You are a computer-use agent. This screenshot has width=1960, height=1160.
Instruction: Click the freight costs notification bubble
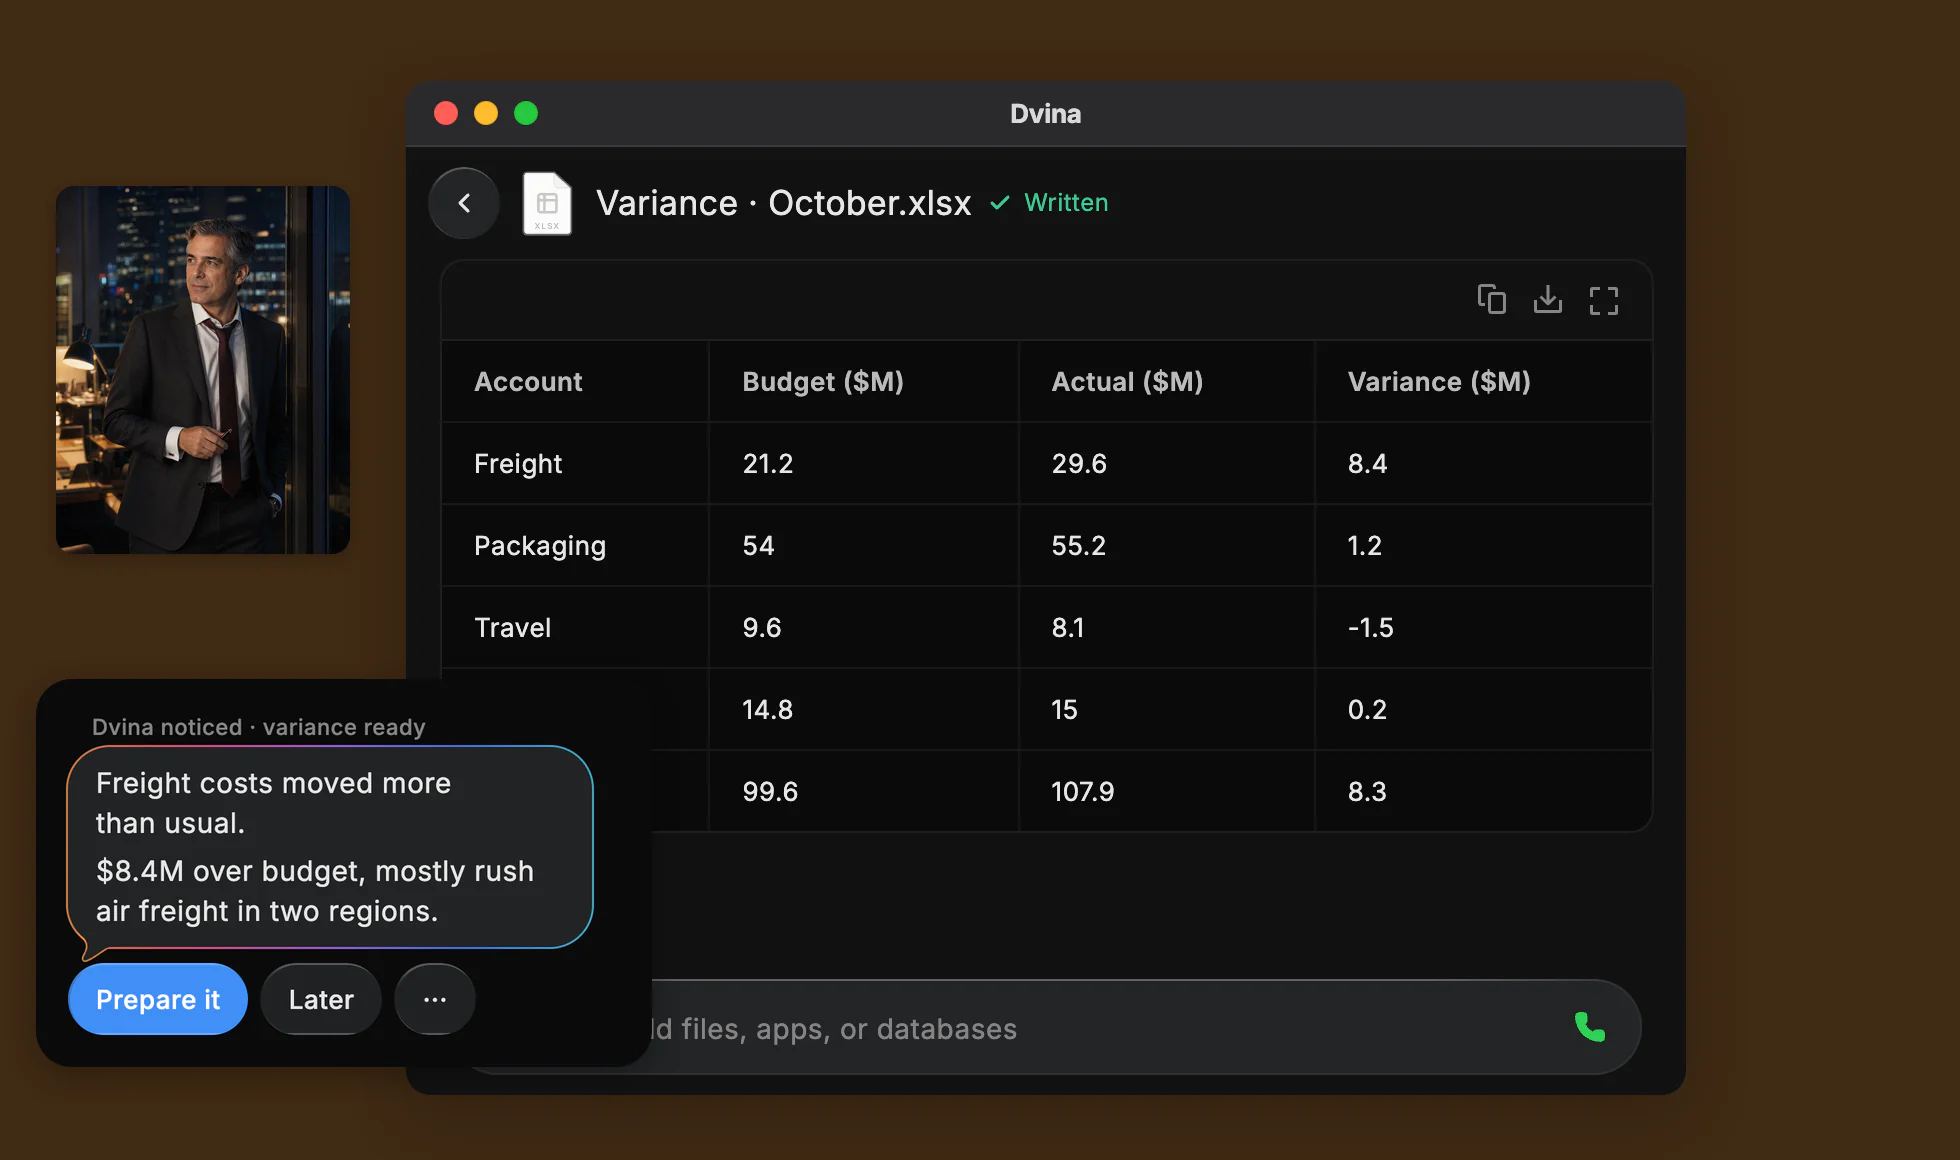coord(330,847)
